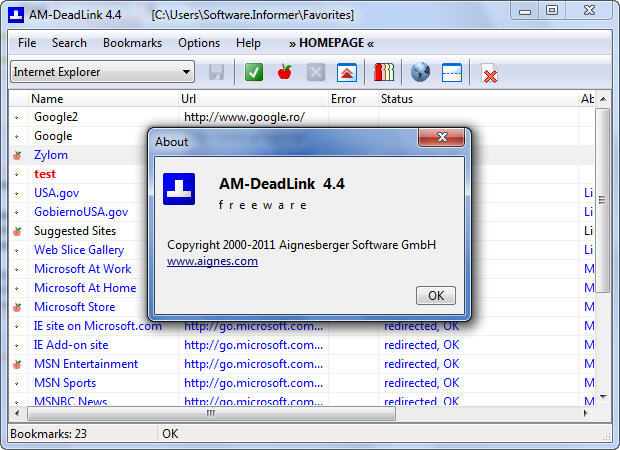Click the MSN Sports redirected, OK status
Image resolution: width=620 pixels, height=450 pixels.
pos(422,383)
